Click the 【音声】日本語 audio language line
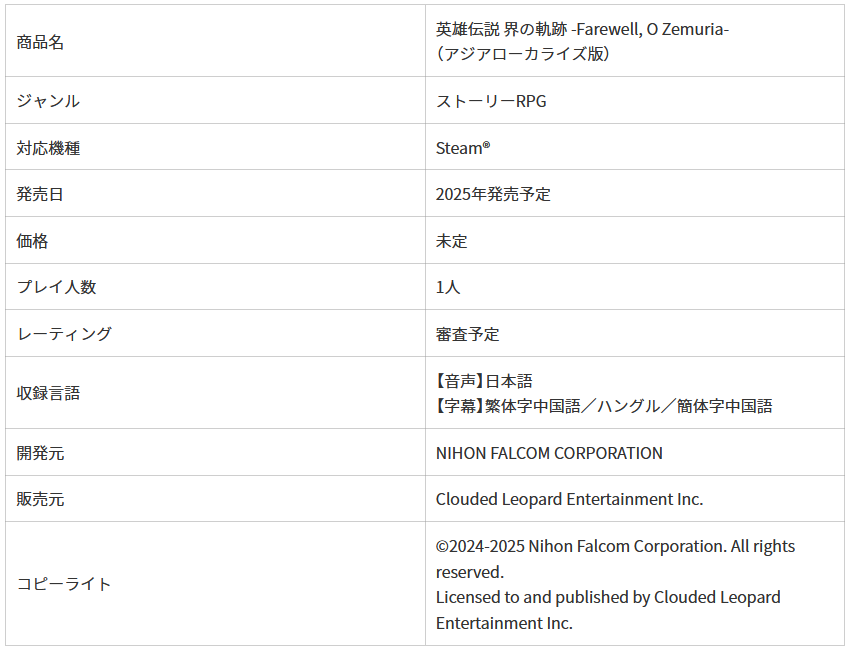The width and height of the screenshot is (858, 654). point(484,381)
